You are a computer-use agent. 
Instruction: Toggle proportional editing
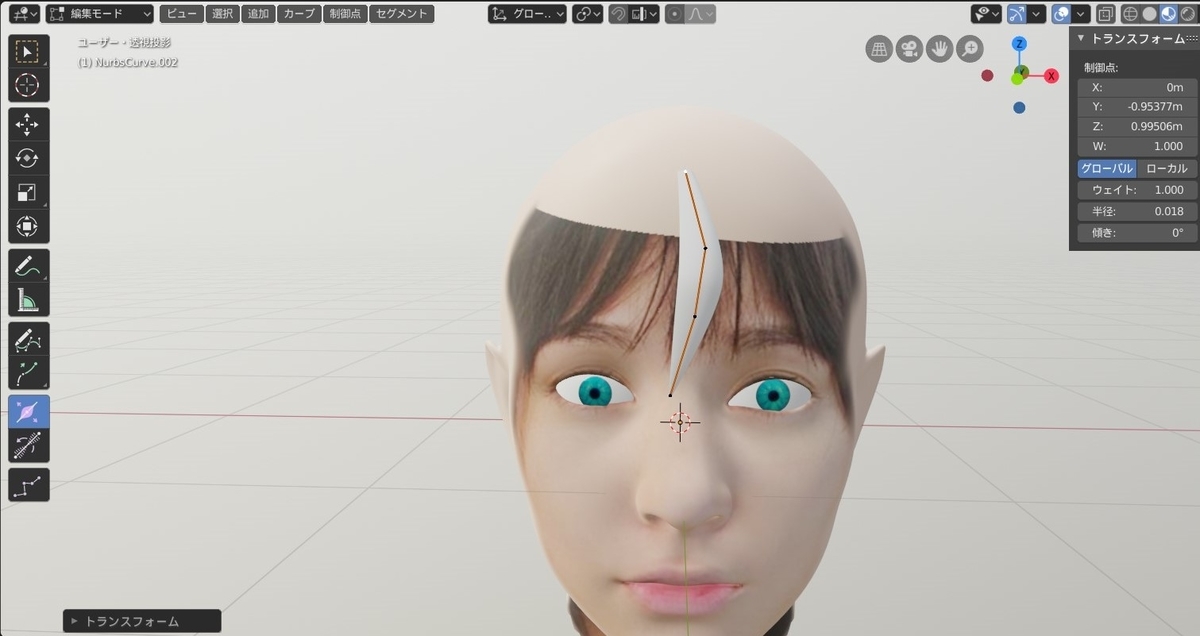point(674,14)
